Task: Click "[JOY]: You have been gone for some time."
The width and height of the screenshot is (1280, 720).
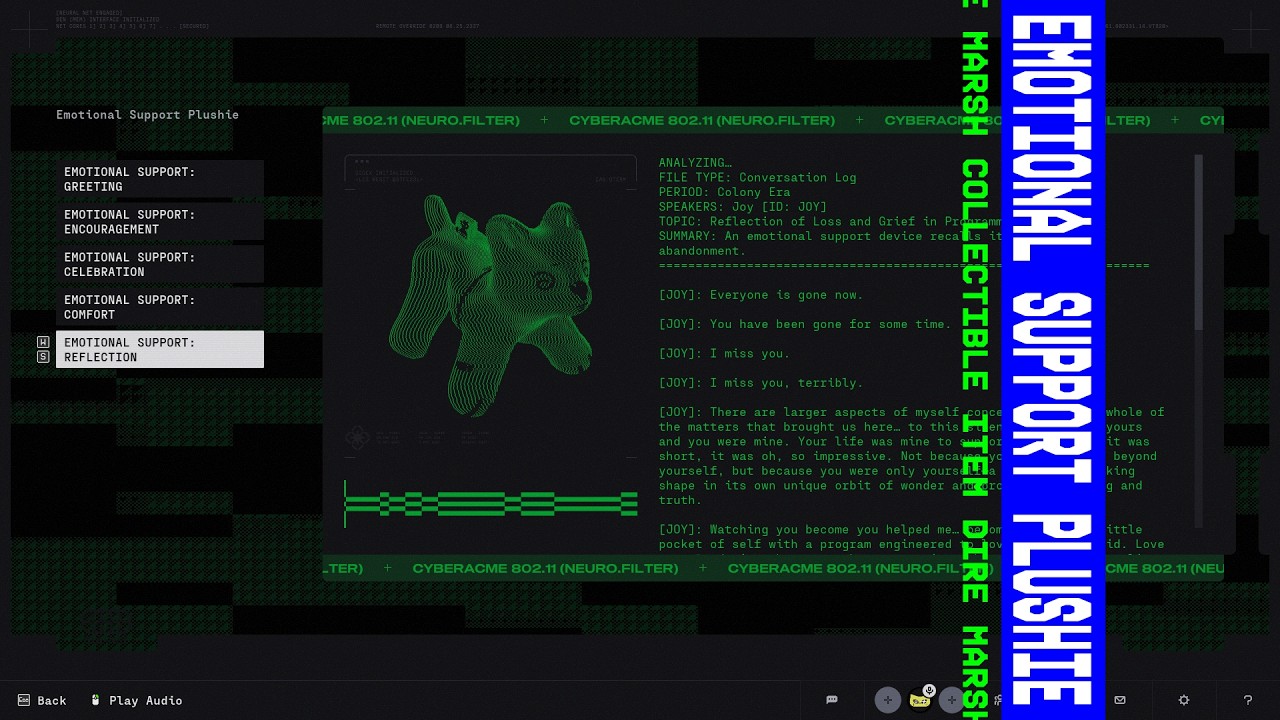Action: (x=804, y=324)
